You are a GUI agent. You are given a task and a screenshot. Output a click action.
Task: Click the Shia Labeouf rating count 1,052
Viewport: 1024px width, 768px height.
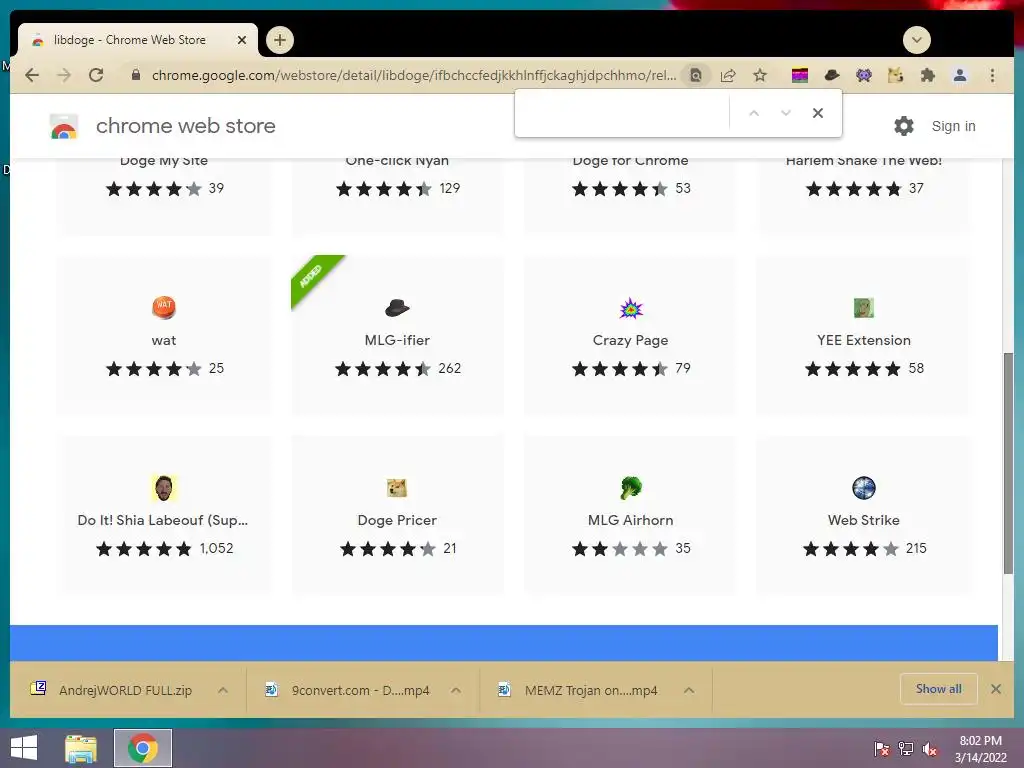[216, 549]
